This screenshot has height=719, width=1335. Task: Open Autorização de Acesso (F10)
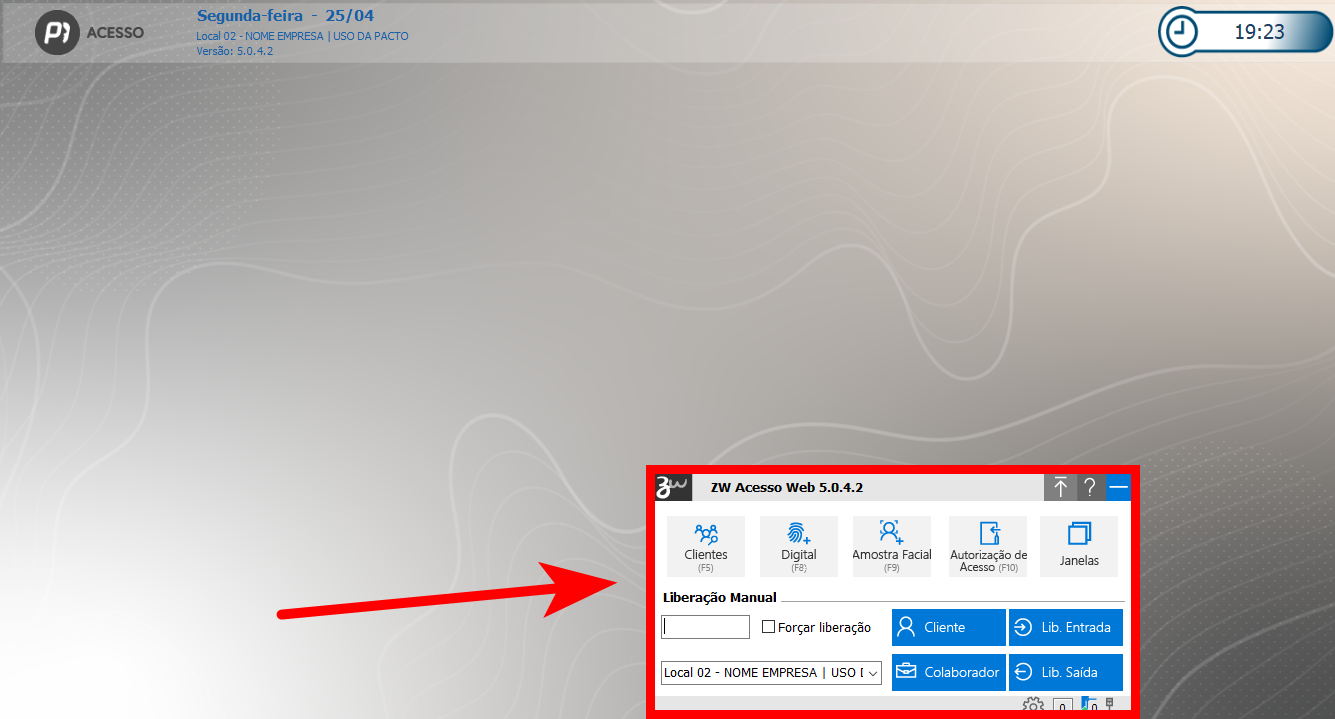(988, 546)
